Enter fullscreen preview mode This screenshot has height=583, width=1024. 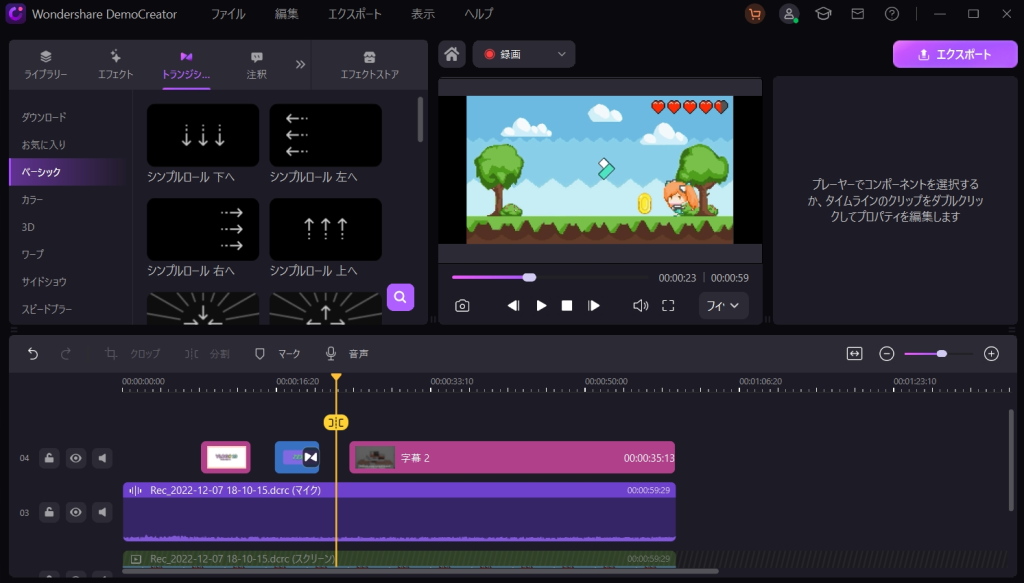668,306
